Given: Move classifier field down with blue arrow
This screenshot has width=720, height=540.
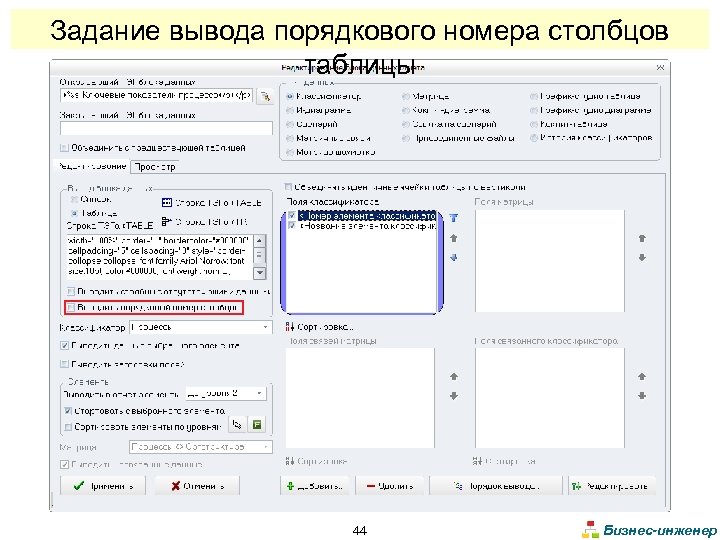Looking at the screenshot, I should (x=454, y=258).
